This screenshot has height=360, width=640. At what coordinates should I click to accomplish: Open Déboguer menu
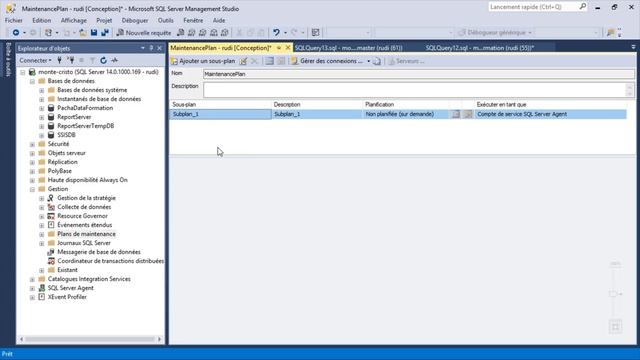pyautogui.click(x=135, y=20)
